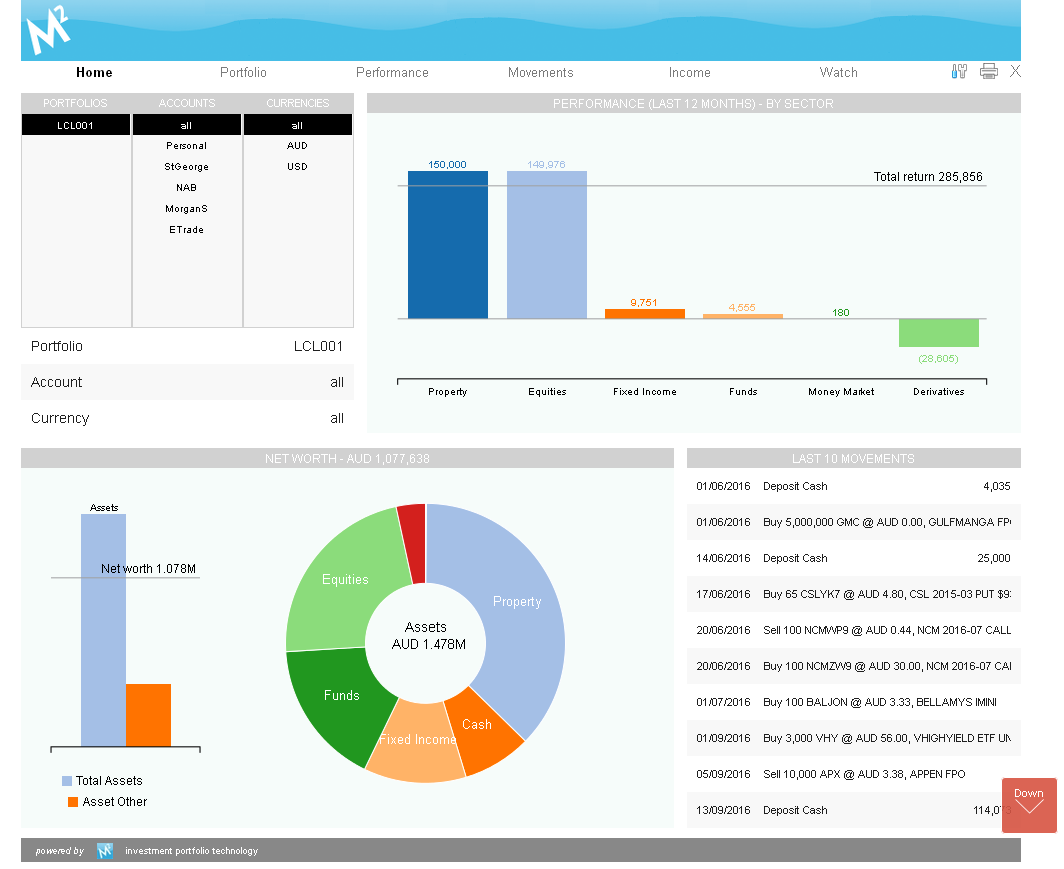Select the Watch tab

(838, 73)
